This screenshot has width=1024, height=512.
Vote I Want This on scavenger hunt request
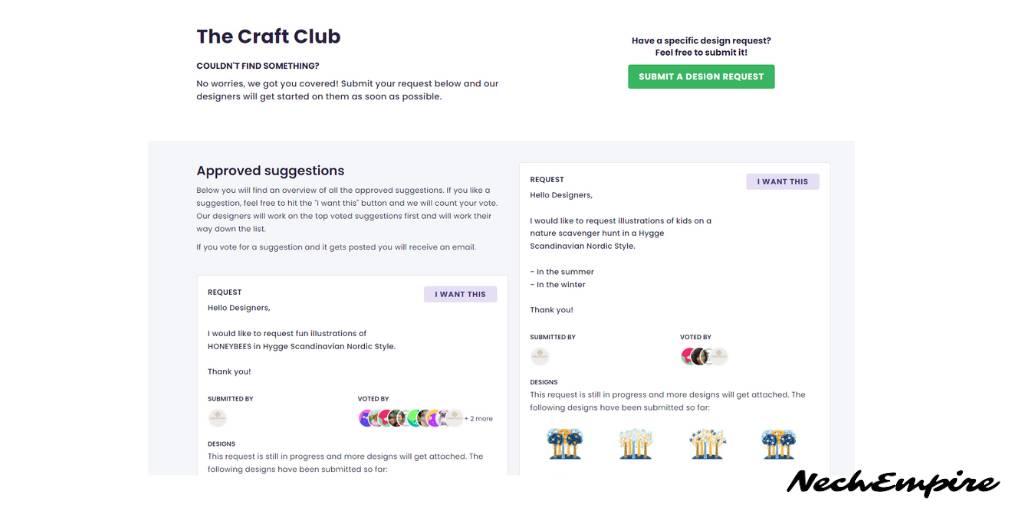(x=782, y=182)
